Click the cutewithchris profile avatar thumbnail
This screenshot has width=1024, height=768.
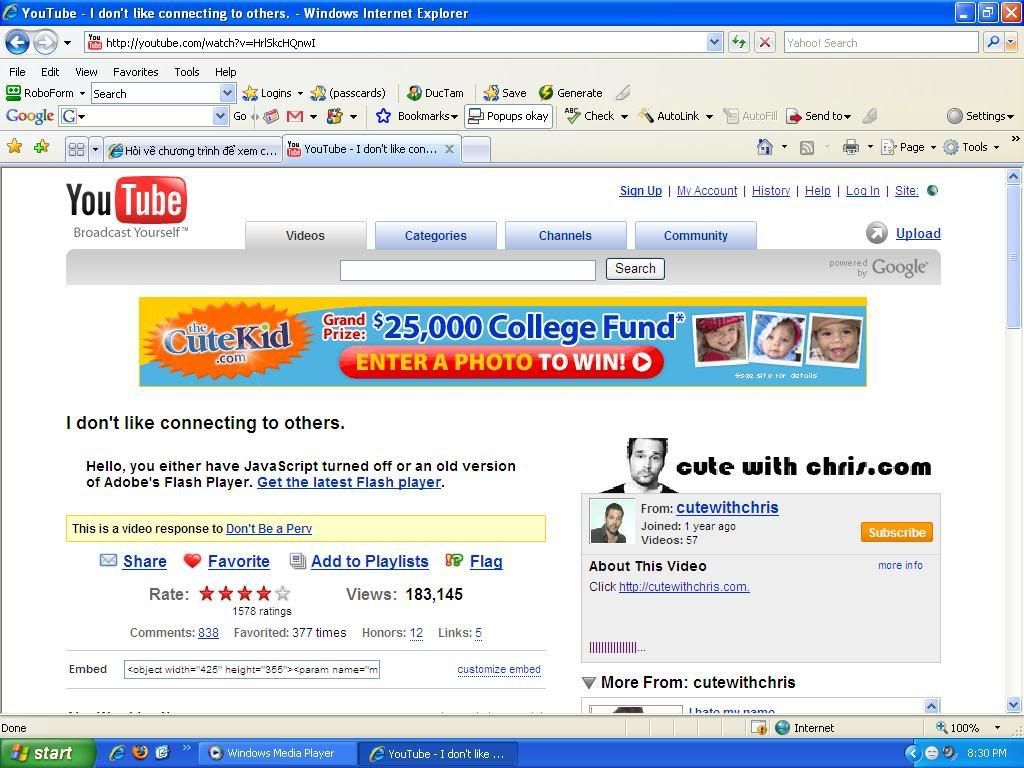pos(611,521)
